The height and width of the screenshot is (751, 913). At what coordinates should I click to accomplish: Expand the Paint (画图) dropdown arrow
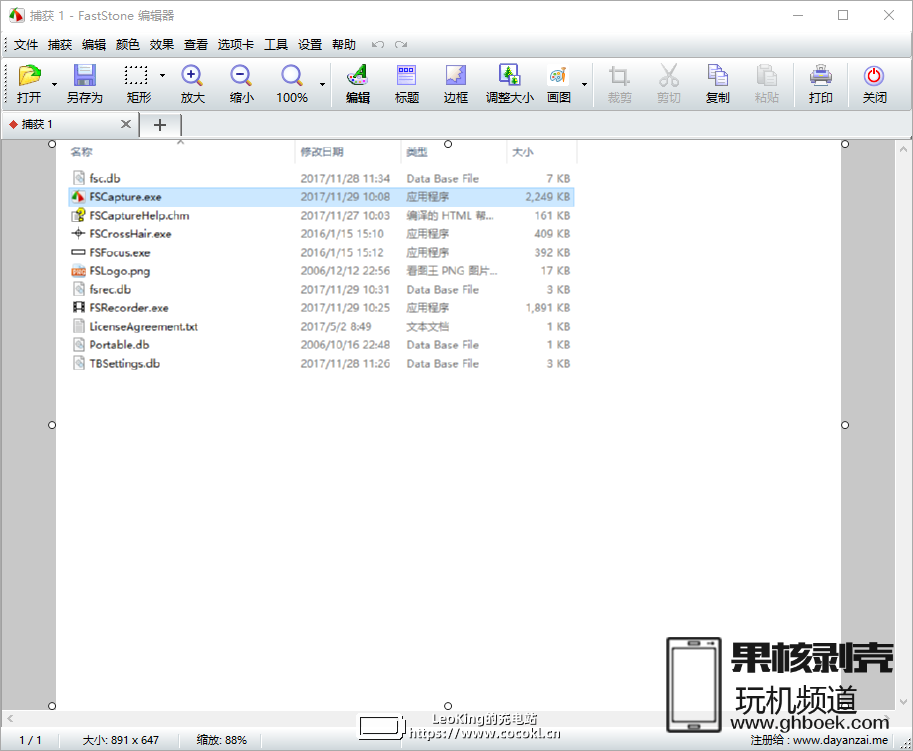pos(585,84)
